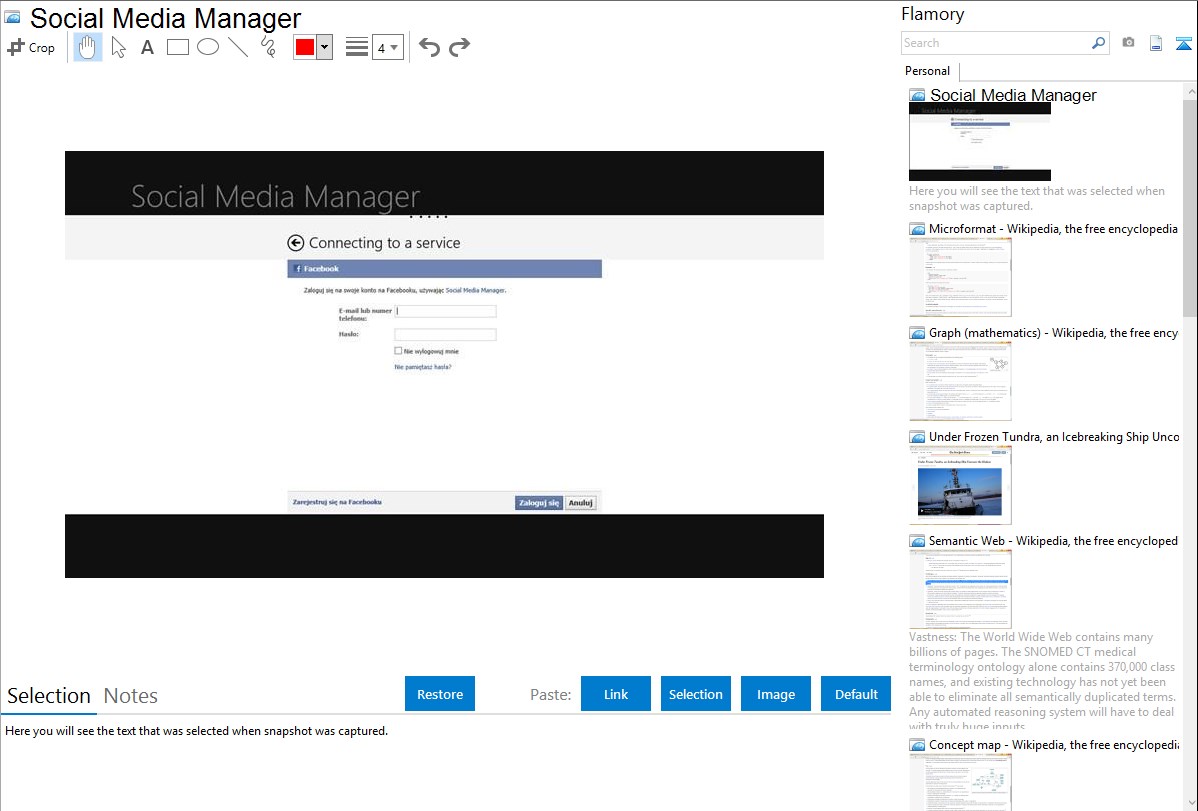Click the 'Nie pamiętasz hasła?' link
1198x811 pixels.
tap(423, 367)
